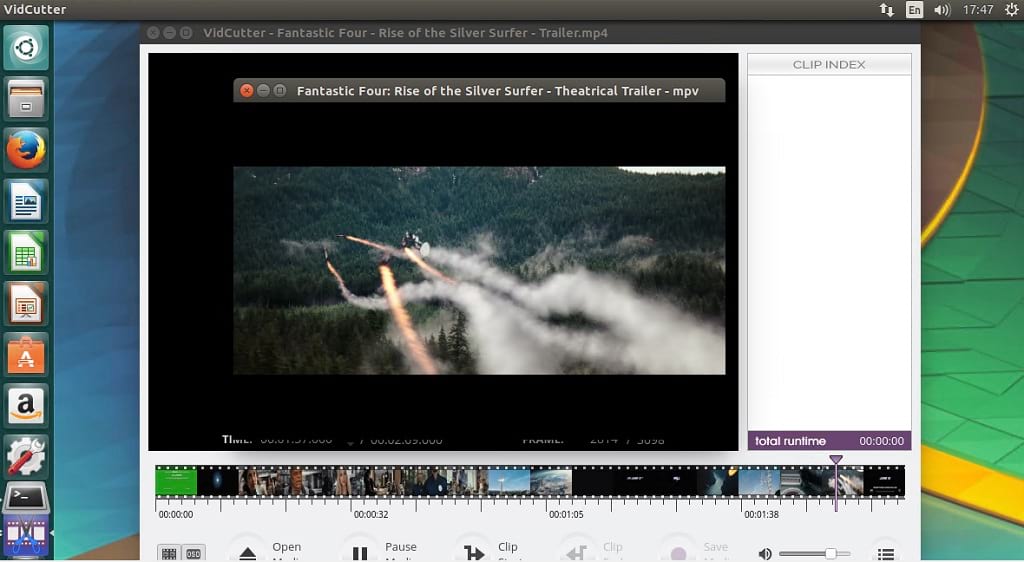Maximize the mpv trailer window
This screenshot has width=1024, height=562.
point(280,91)
